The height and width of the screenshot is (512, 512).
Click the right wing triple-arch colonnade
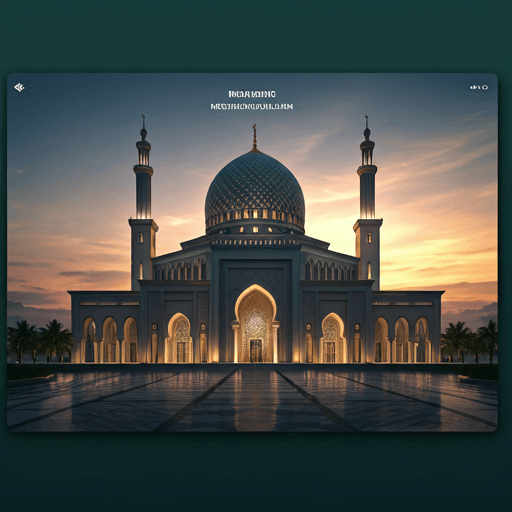402,339
